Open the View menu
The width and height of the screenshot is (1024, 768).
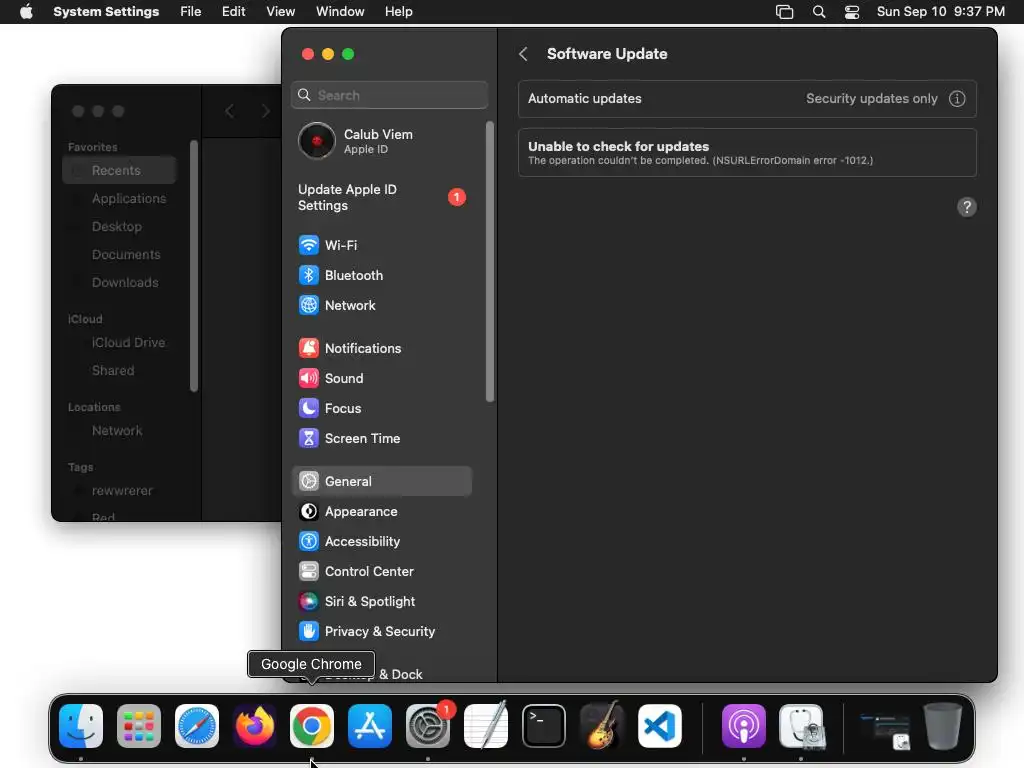pos(280,12)
